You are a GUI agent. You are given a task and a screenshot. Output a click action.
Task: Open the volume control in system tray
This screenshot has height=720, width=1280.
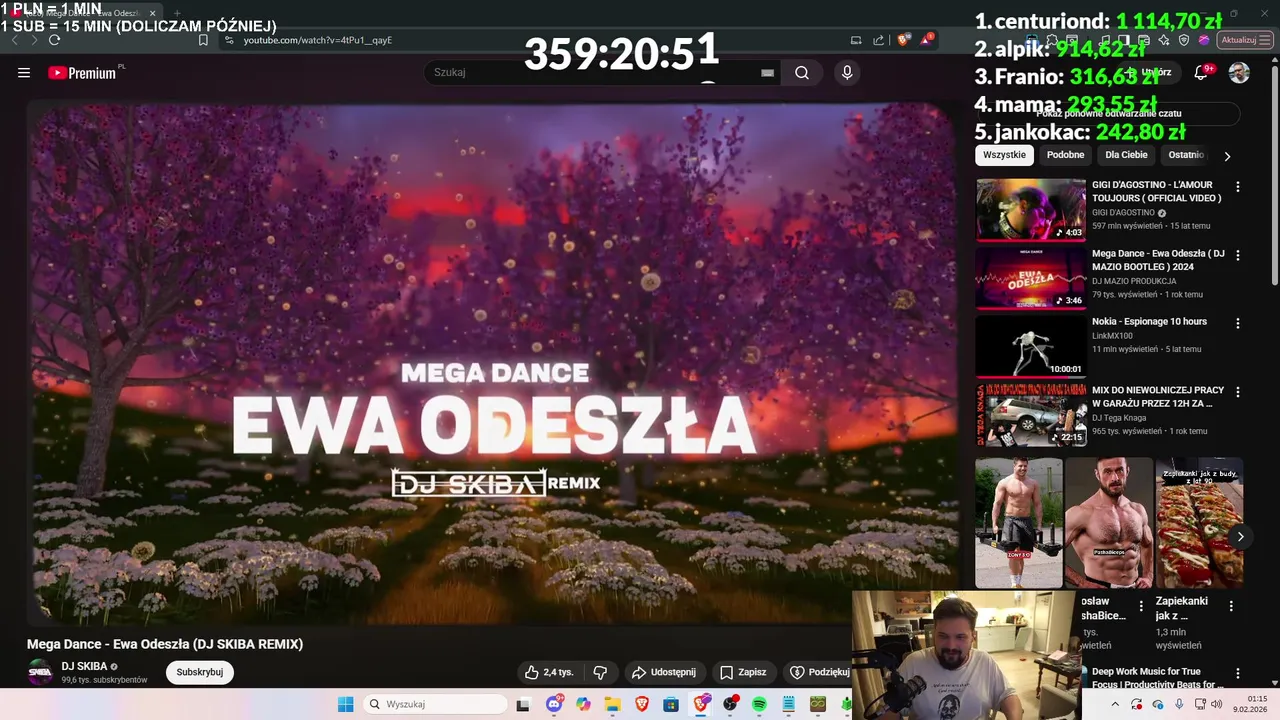click(x=1217, y=704)
